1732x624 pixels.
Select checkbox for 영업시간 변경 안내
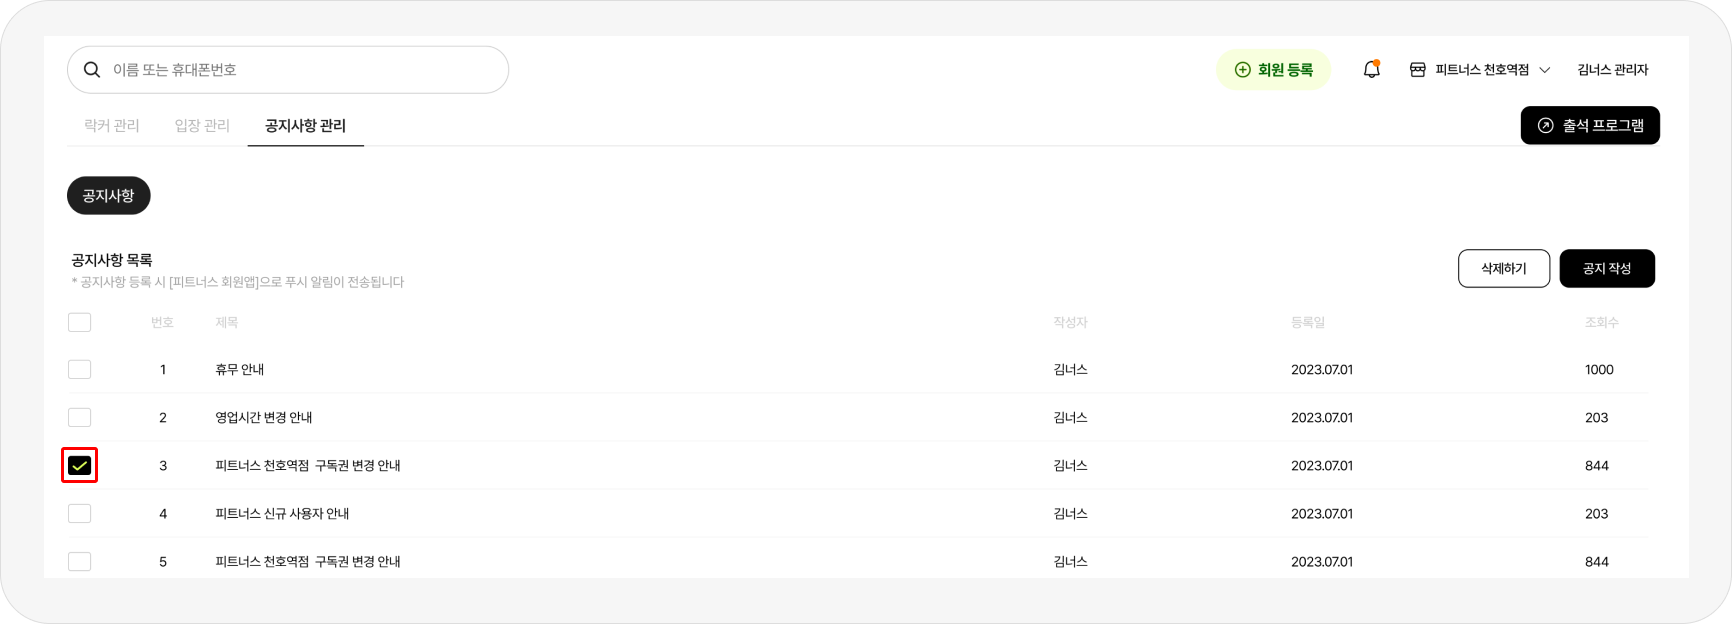point(80,417)
